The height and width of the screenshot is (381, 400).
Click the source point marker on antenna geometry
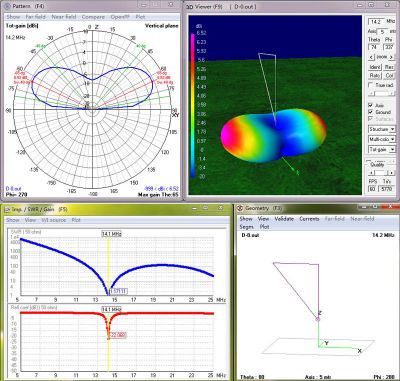coord(318,319)
